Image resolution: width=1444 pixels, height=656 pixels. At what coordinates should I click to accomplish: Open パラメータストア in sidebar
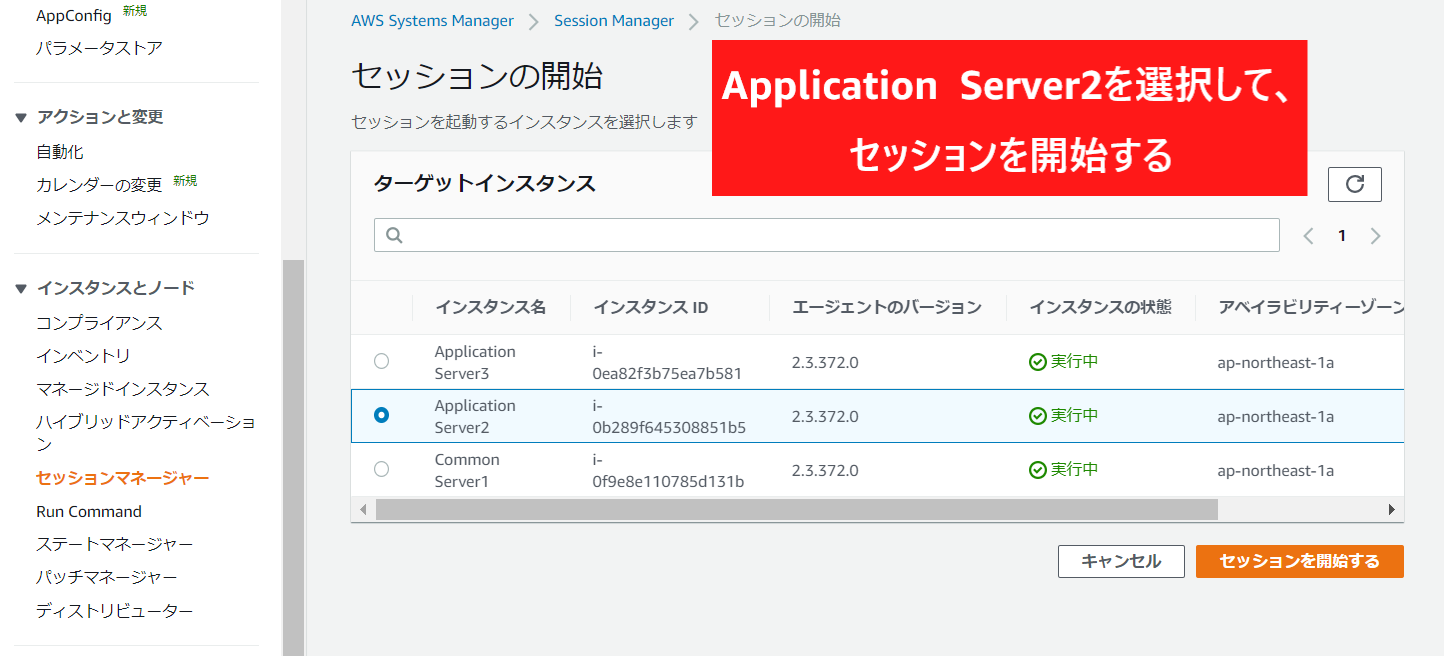[99, 48]
